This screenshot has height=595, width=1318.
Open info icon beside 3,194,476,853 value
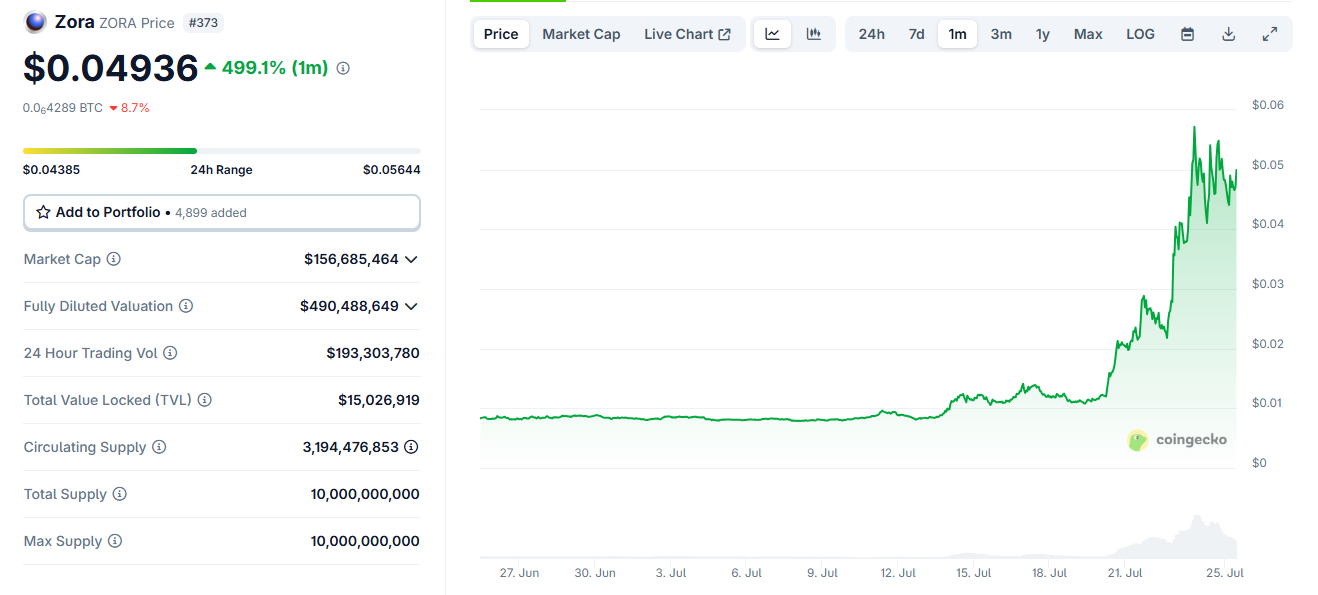411,447
